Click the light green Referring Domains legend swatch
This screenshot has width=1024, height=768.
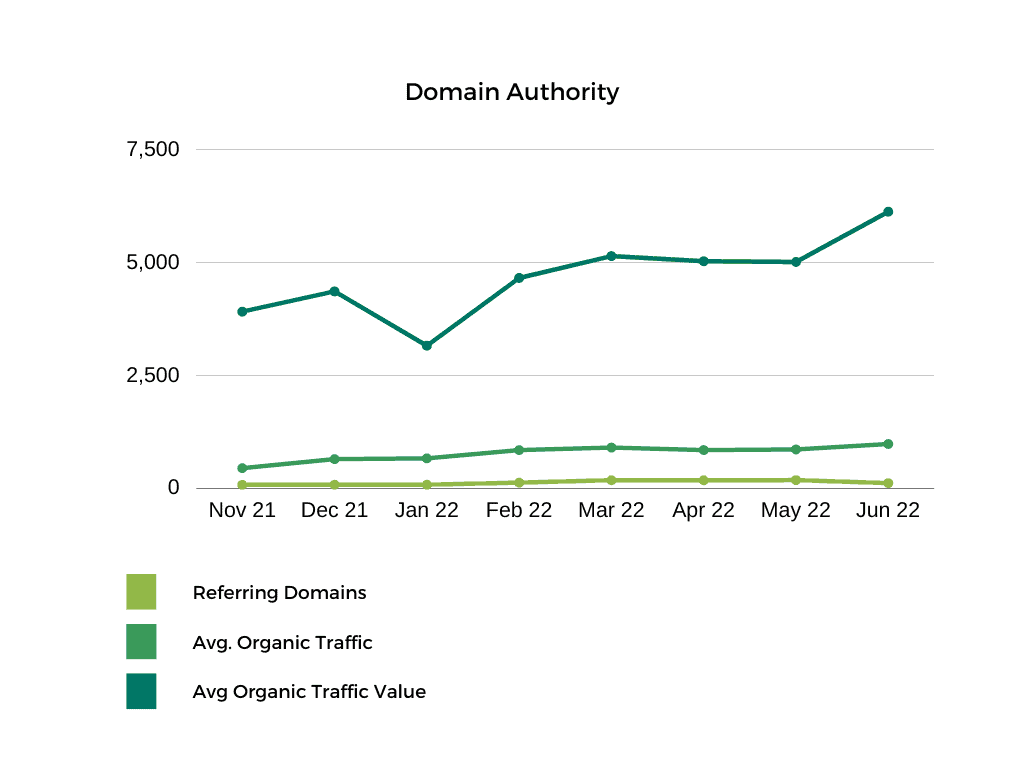141,592
